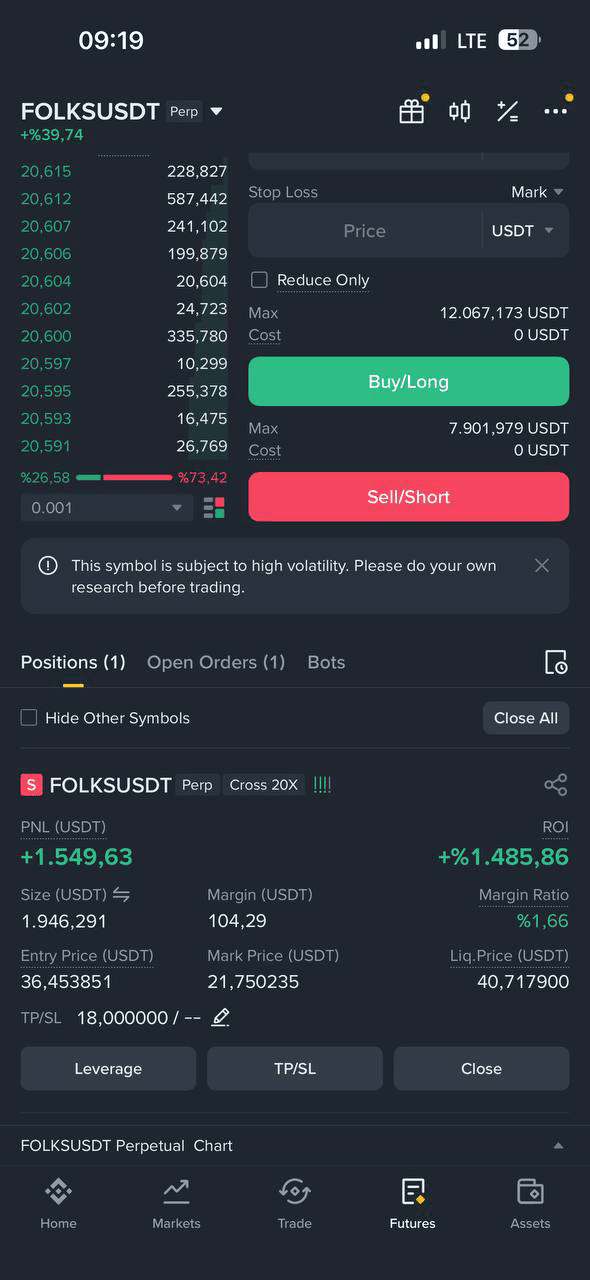
Task: Tick the Reduce Only checkbox
Action: [259, 280]
